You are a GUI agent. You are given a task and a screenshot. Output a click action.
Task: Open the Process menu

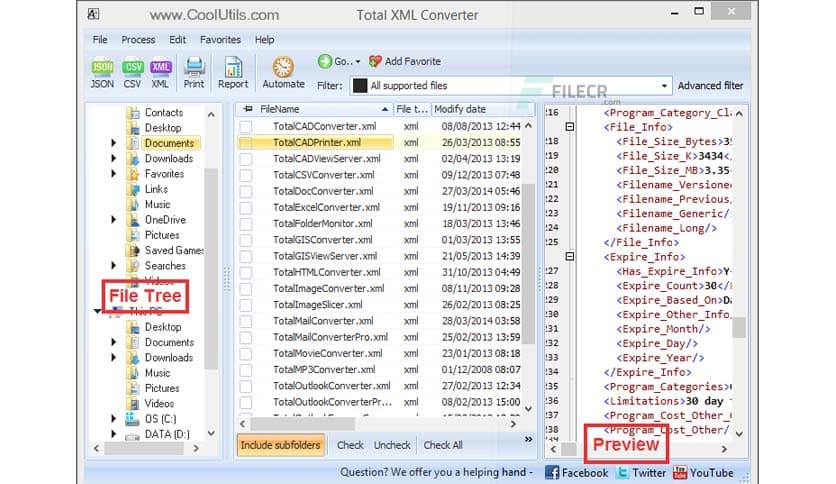[x=138, y=40]
